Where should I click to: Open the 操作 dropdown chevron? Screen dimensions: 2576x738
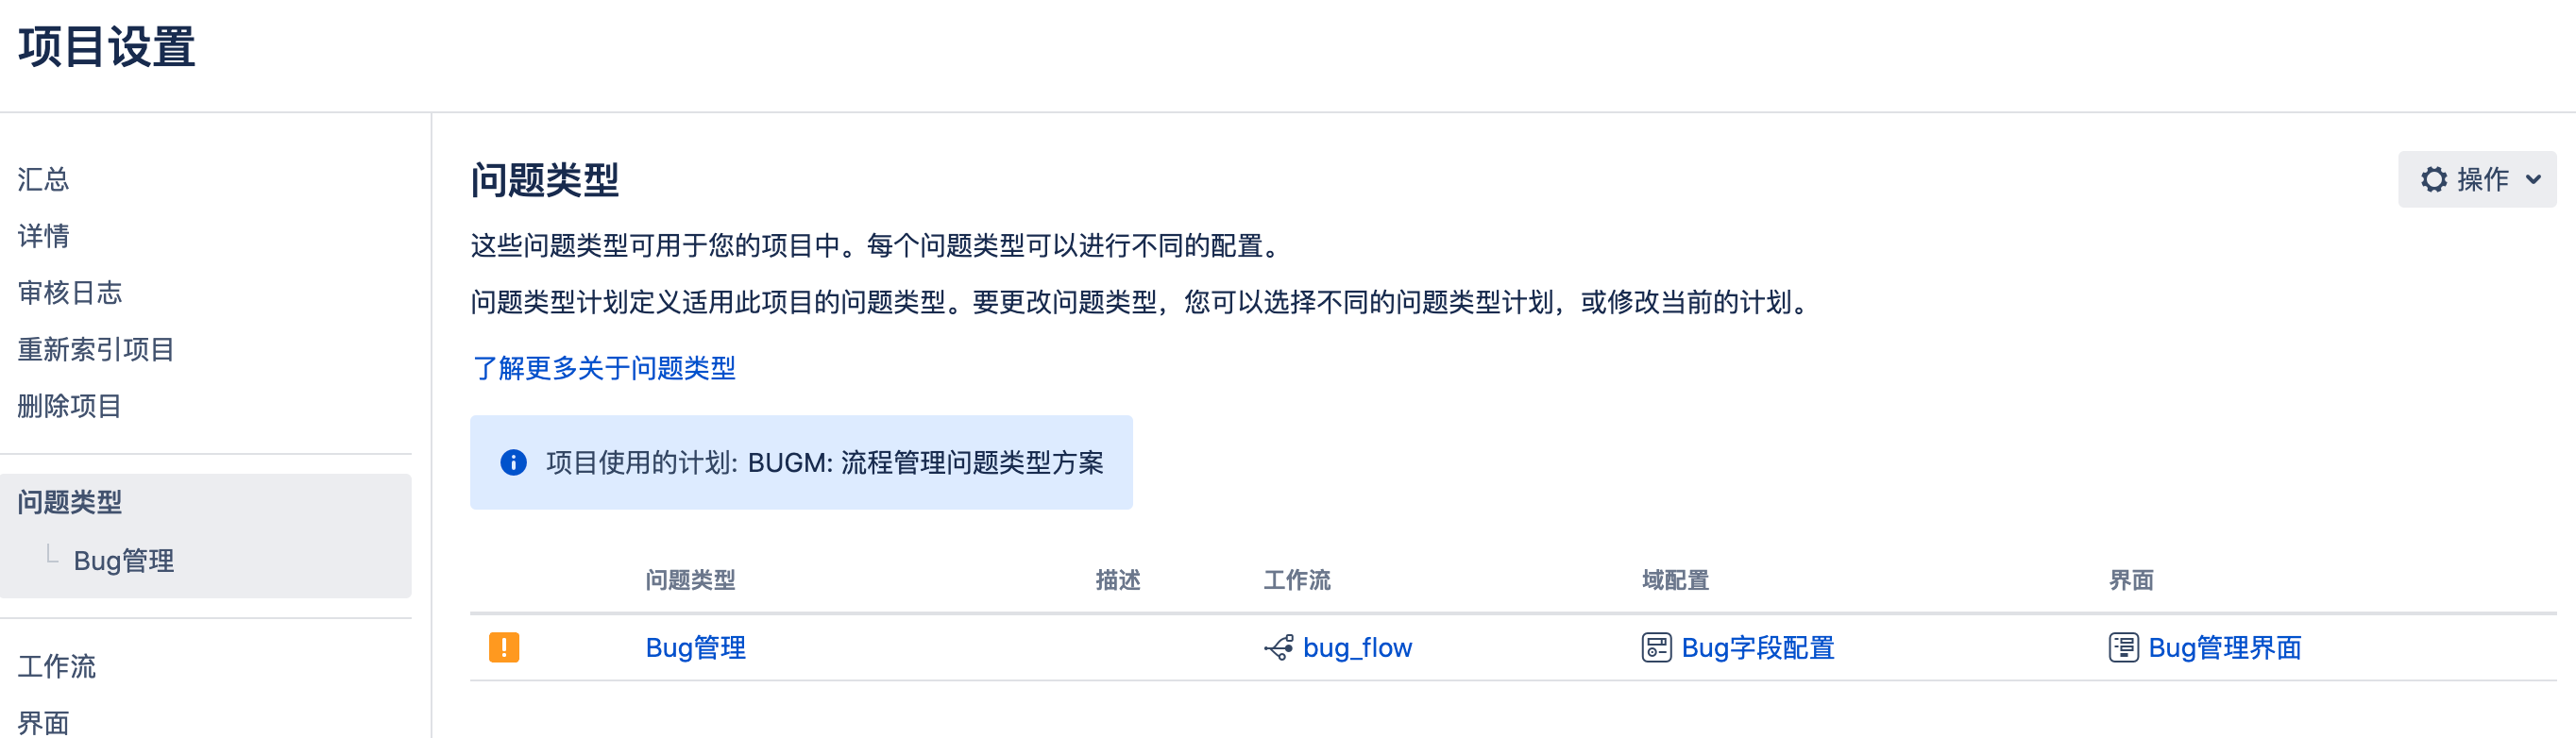[x=2533, y=180]
